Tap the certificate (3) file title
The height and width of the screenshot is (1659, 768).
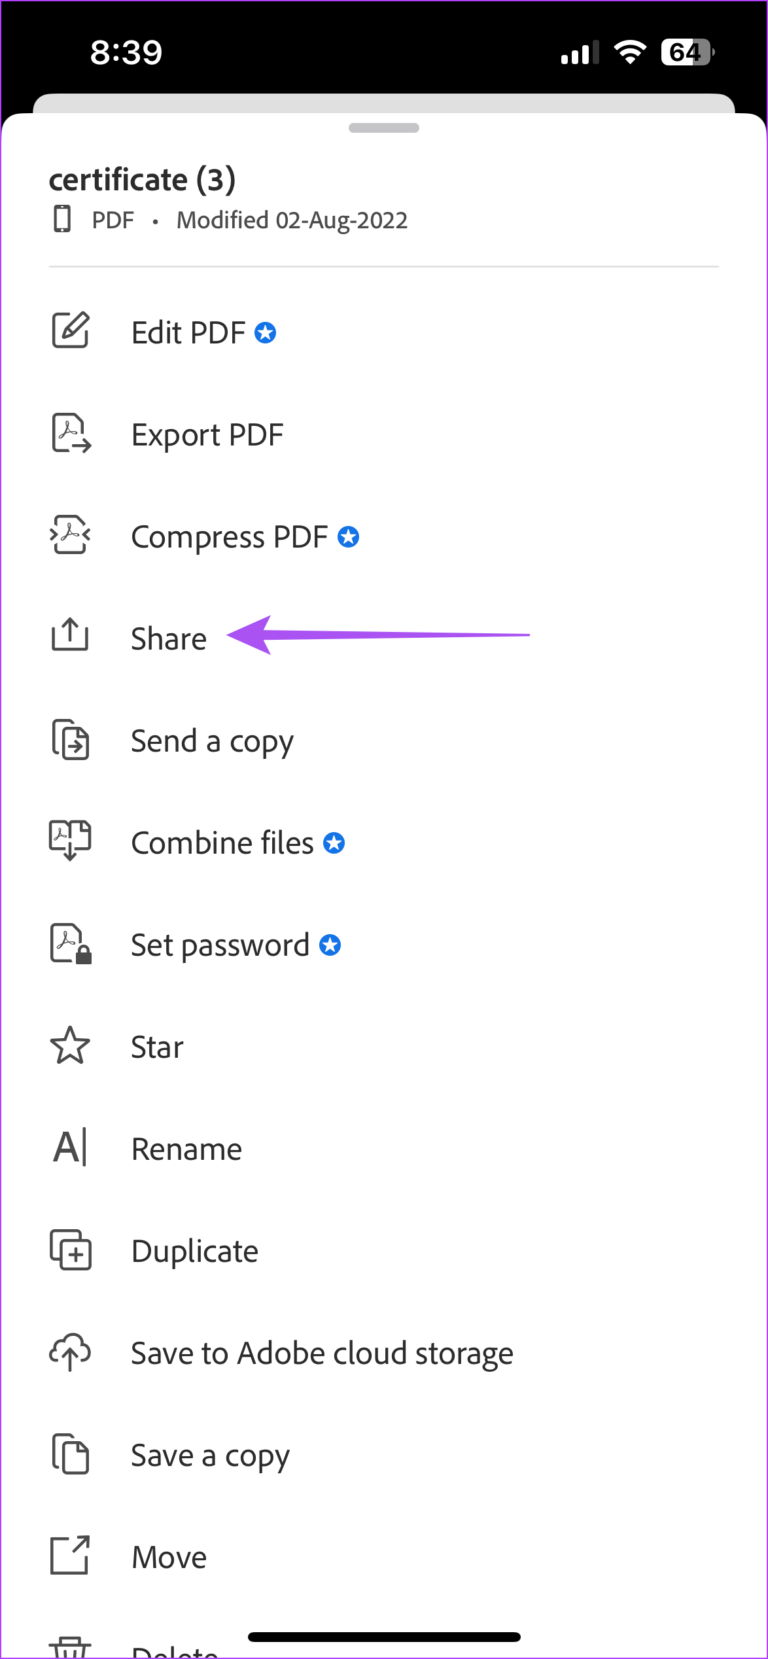(142, 180)
